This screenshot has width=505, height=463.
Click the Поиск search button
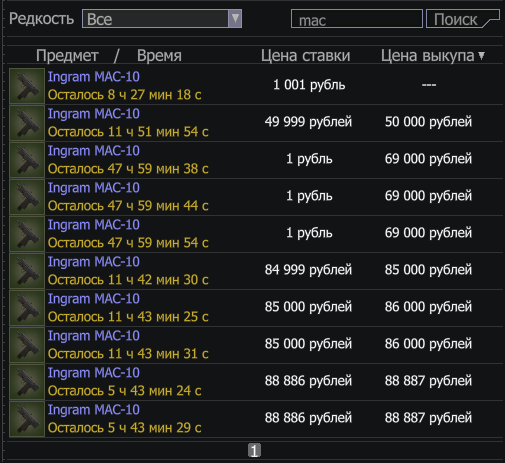coord(463,19)
